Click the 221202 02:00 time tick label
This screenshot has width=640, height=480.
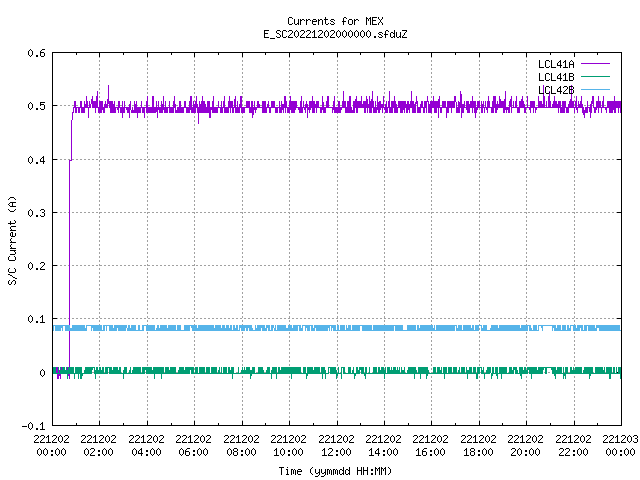point(98,445)
